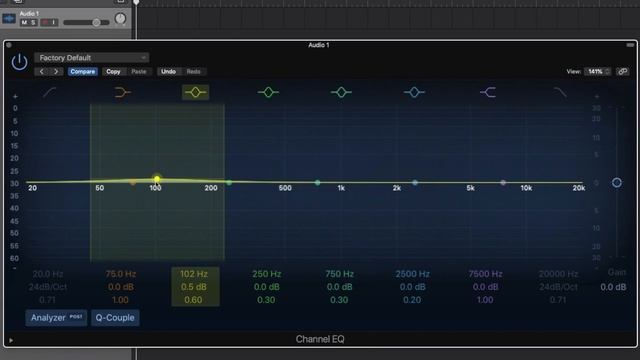Record-enable the Audio 1 track
The image size is (640, 360).
tap(45, 22)
